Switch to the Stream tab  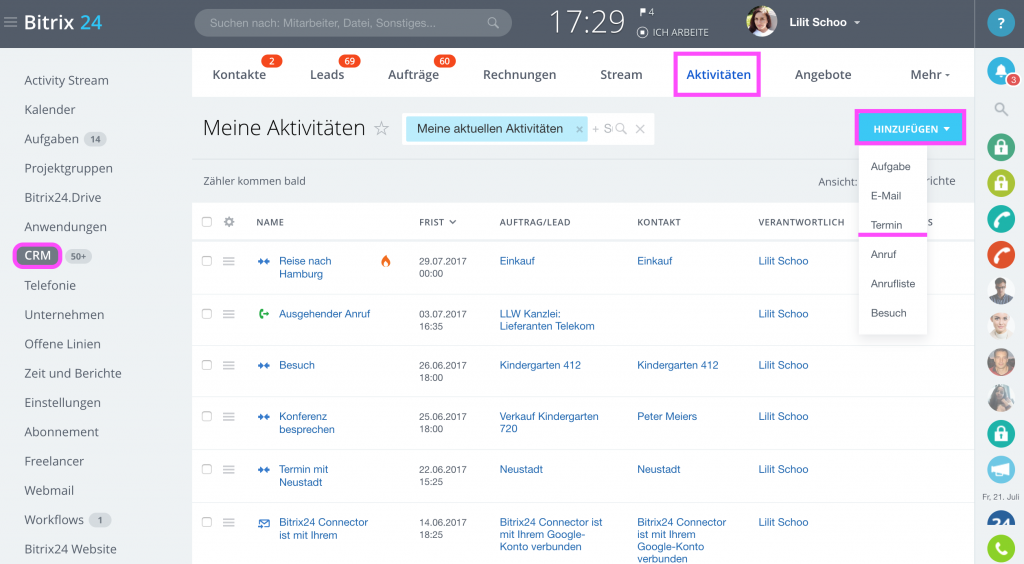[621, 75]
